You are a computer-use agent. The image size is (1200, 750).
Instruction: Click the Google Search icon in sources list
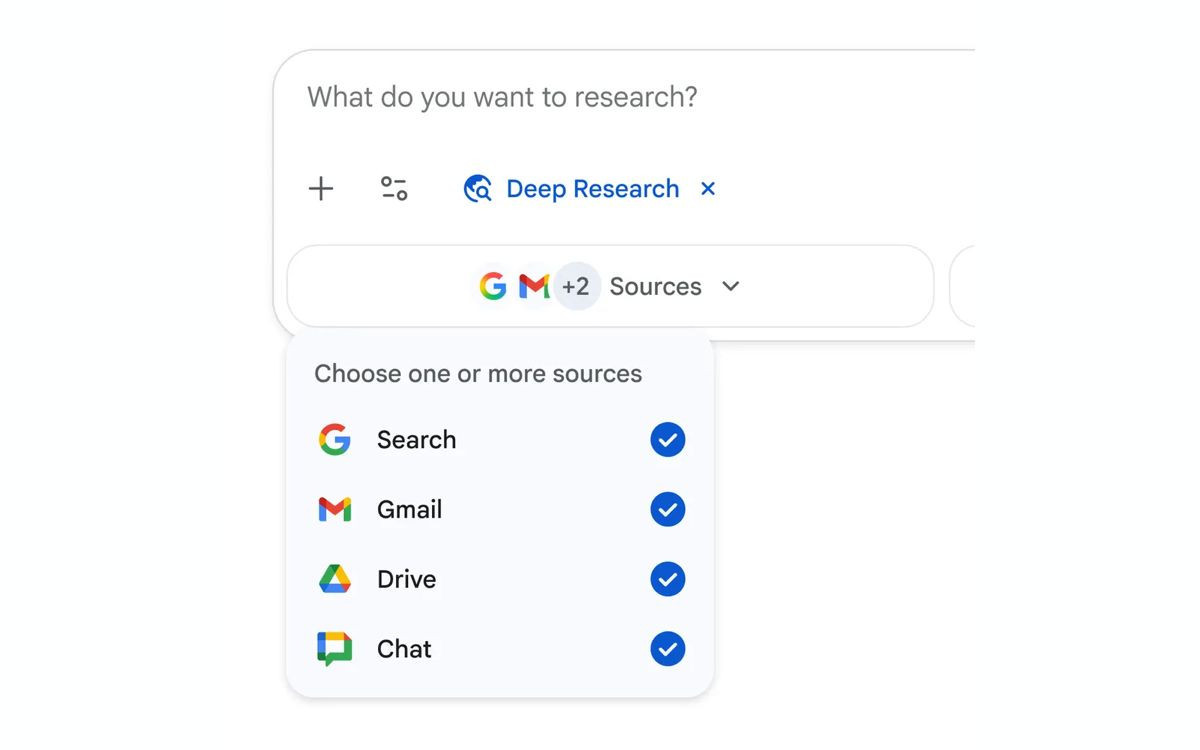(x=335, y=439)
